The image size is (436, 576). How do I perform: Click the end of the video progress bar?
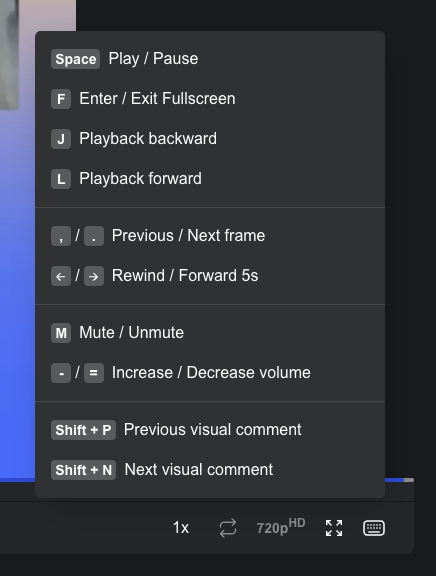click(409, 480)
